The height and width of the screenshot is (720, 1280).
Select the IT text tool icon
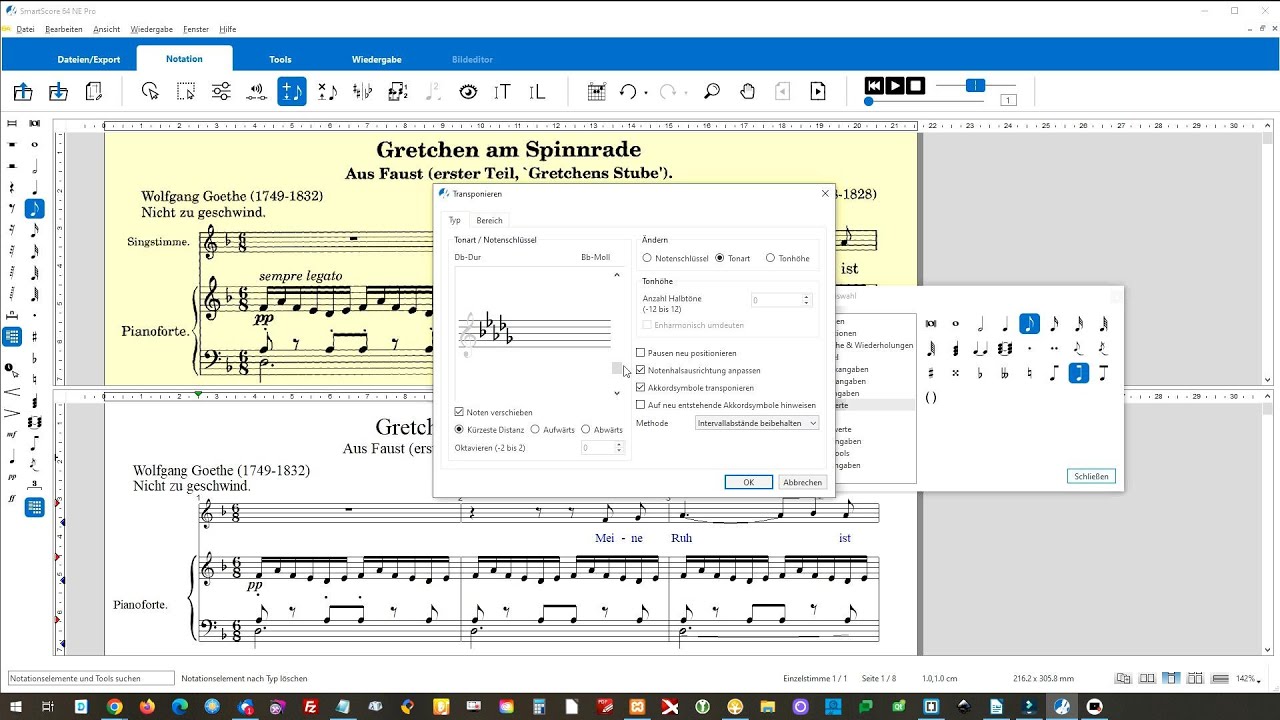(x=502, y=92)
